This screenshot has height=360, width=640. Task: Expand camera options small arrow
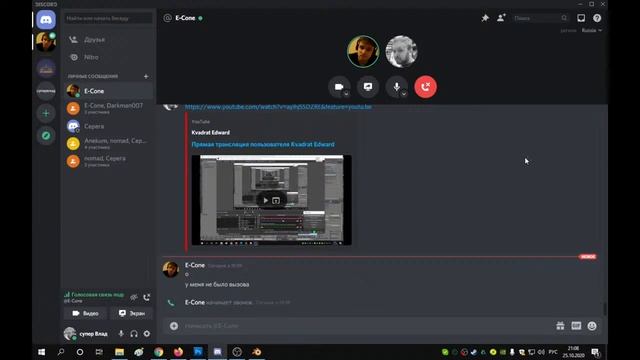tap(346, 93)
